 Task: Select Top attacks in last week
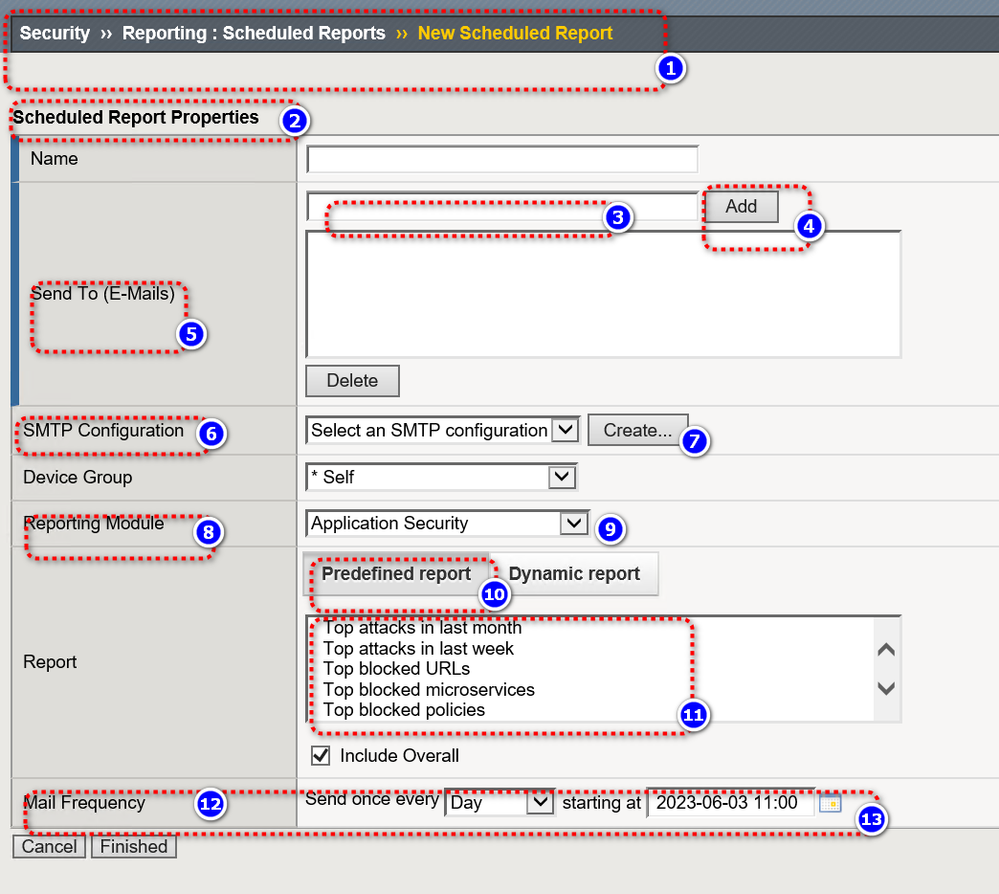[418, 649]
